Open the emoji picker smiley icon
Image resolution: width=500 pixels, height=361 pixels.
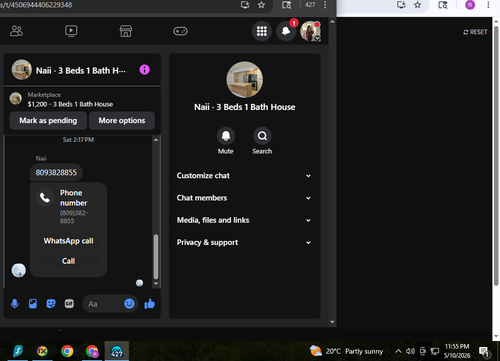point(129,304)
